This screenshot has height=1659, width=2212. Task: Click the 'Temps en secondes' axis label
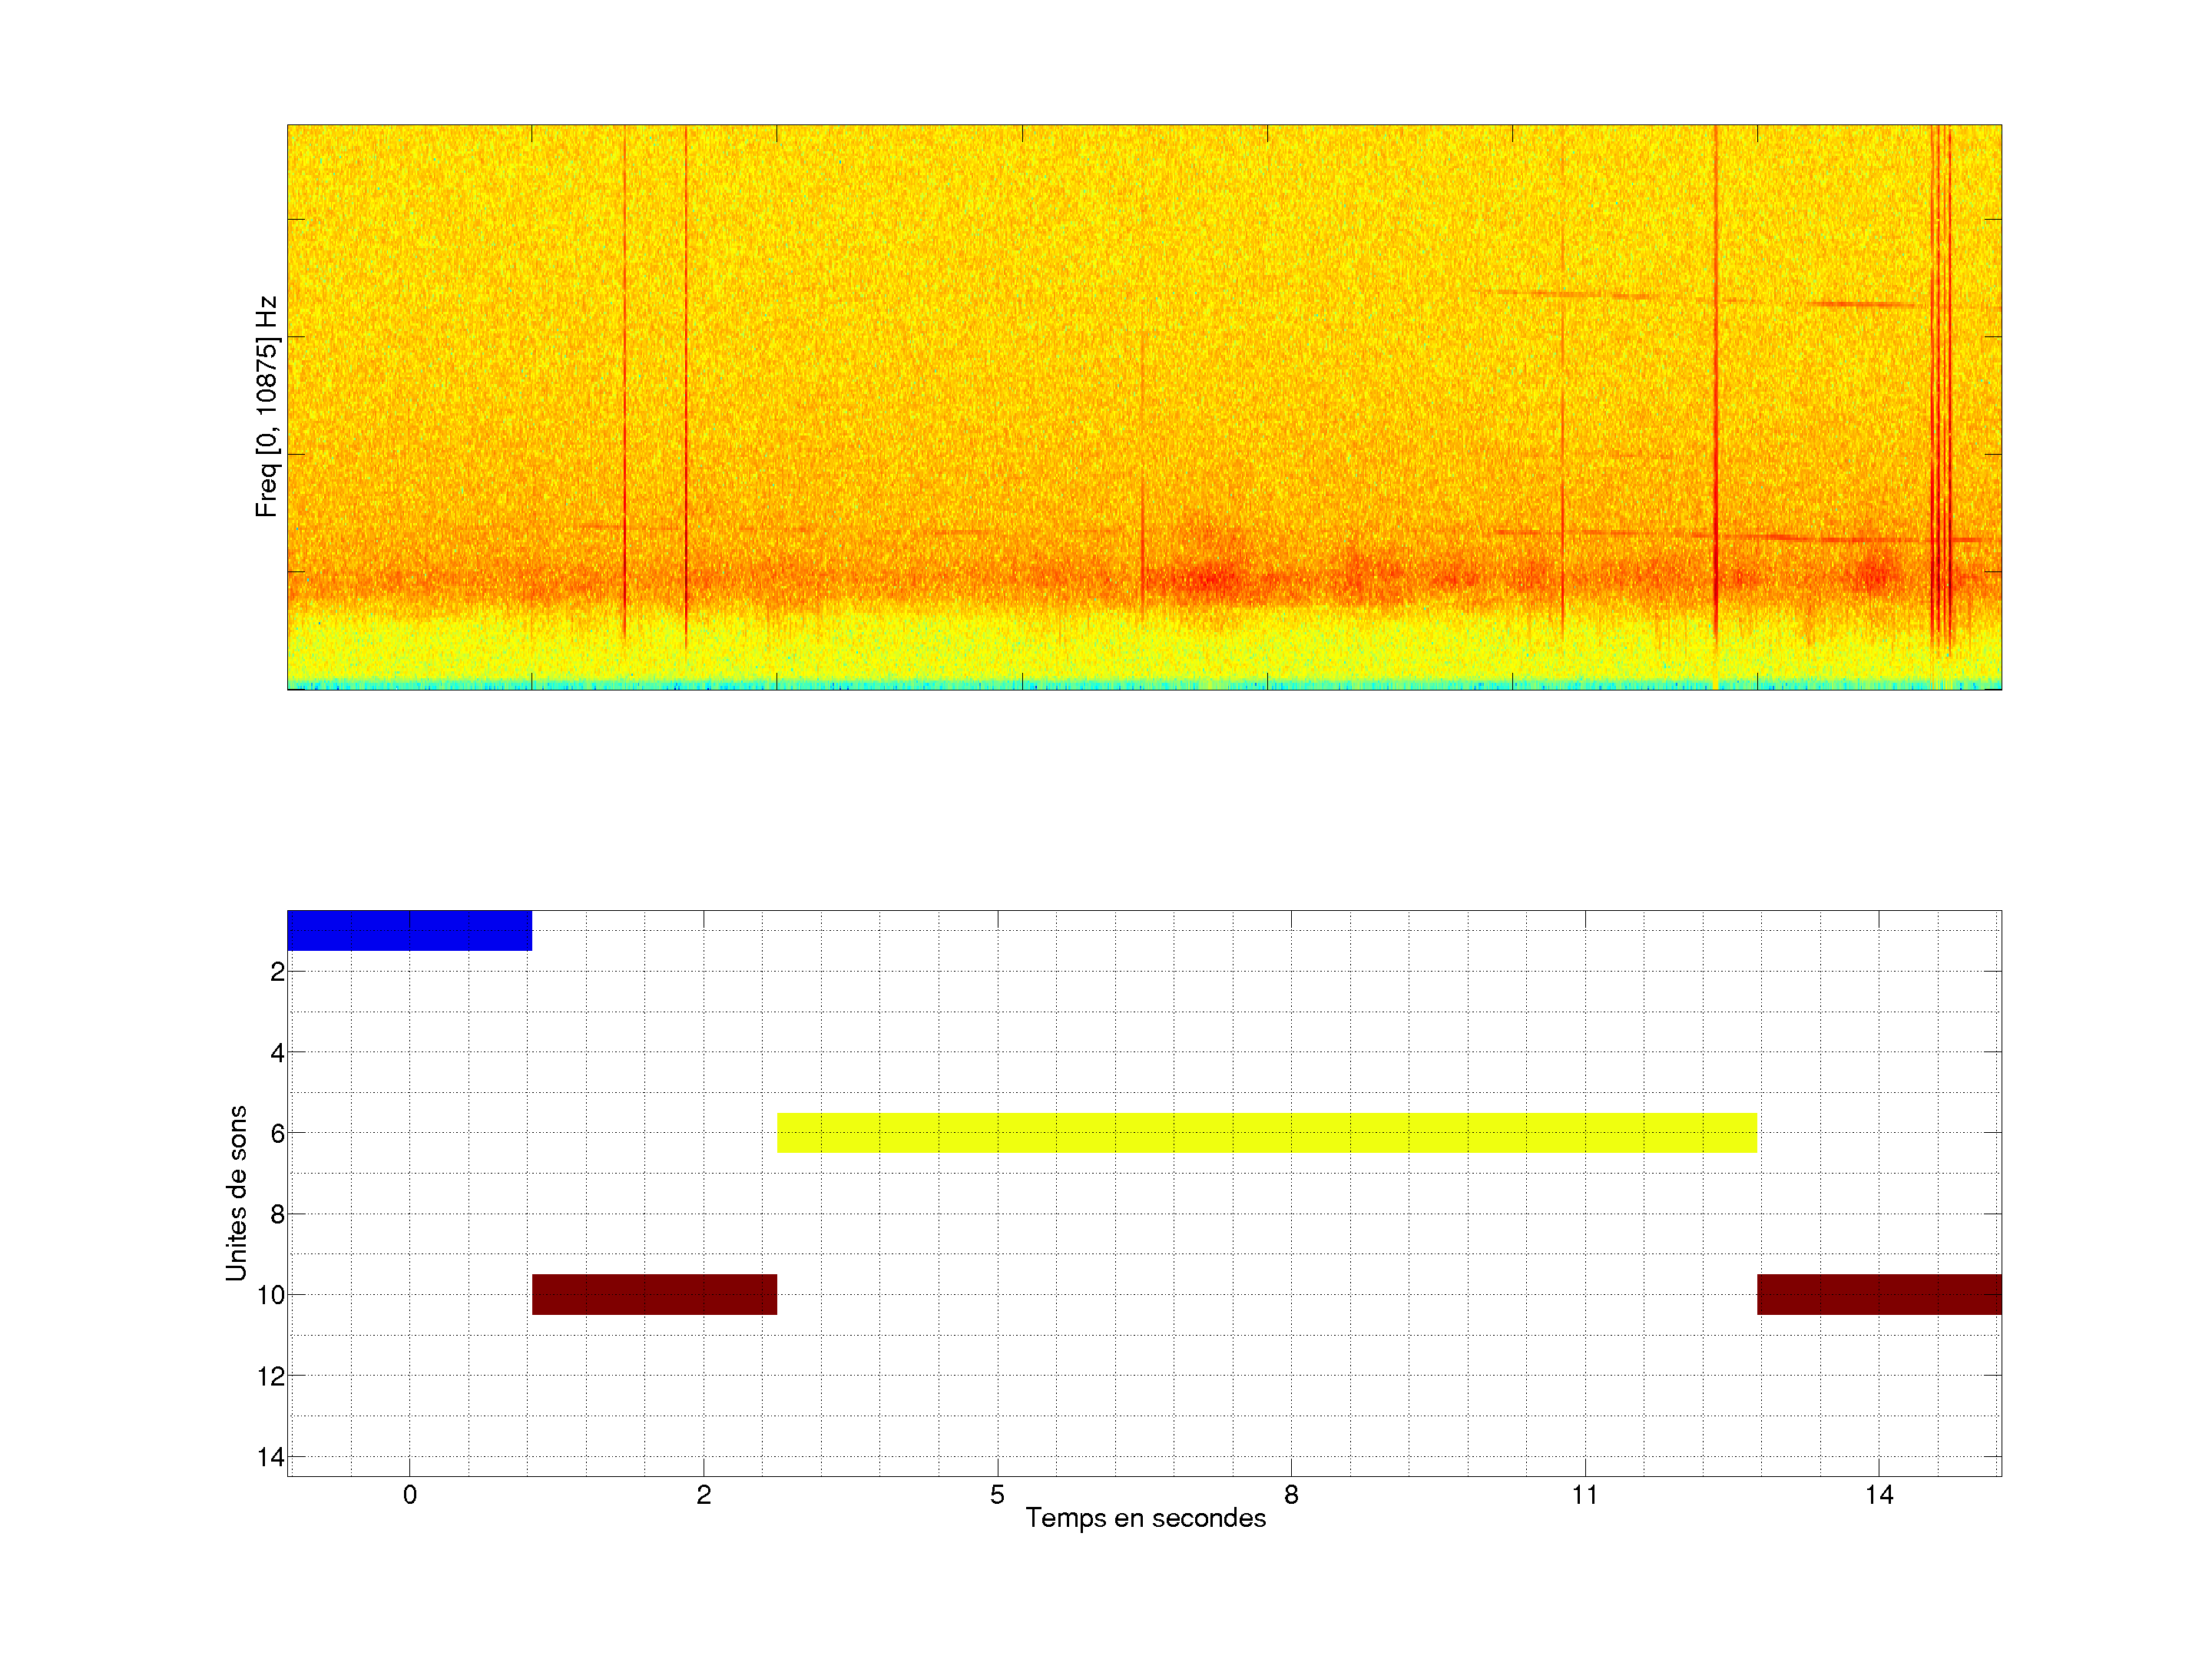(x=1145, y=1518)
